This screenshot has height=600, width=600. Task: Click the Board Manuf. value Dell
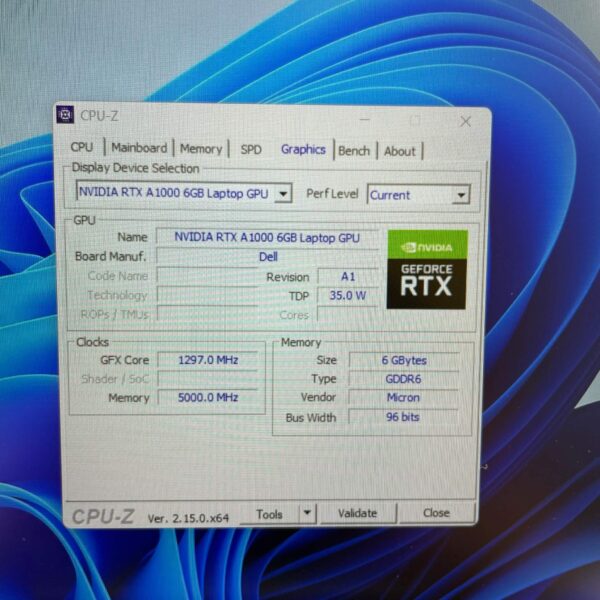(268, 257)
